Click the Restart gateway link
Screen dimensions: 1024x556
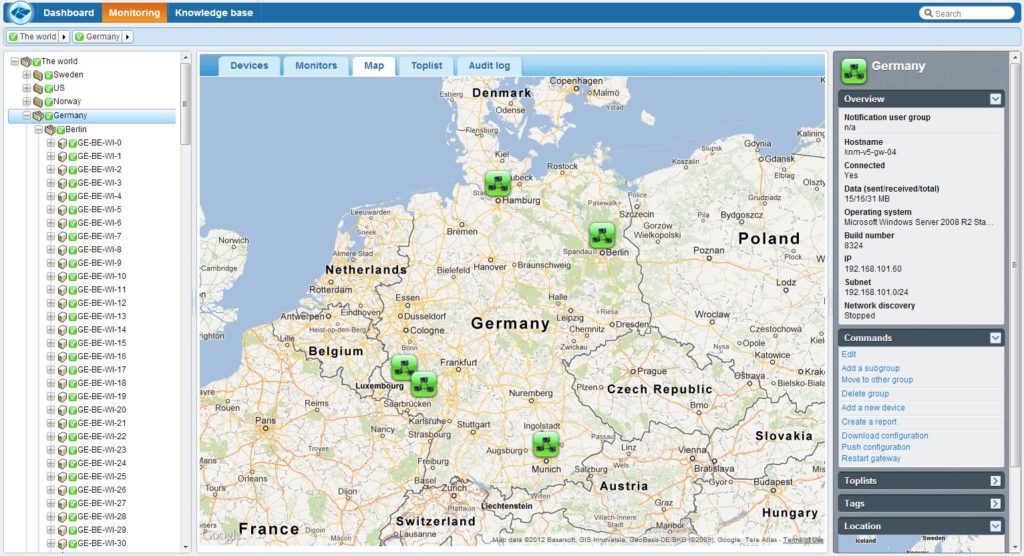point(871,459)
